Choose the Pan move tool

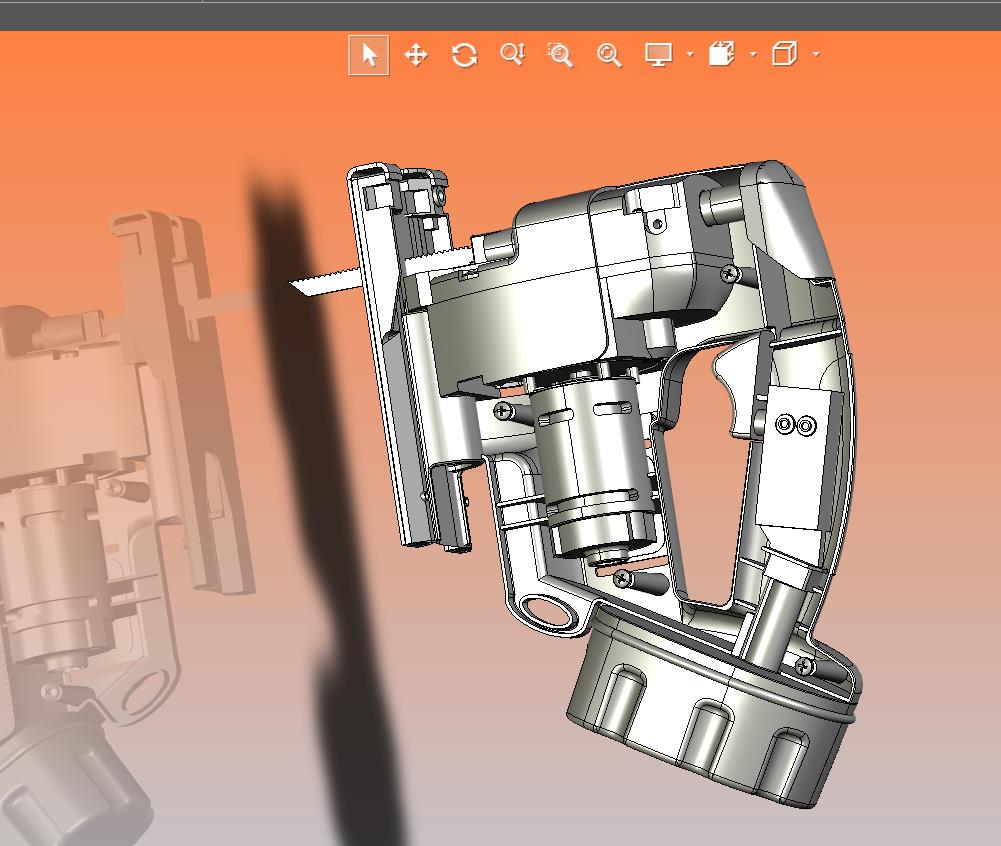(x=416, y=55)
